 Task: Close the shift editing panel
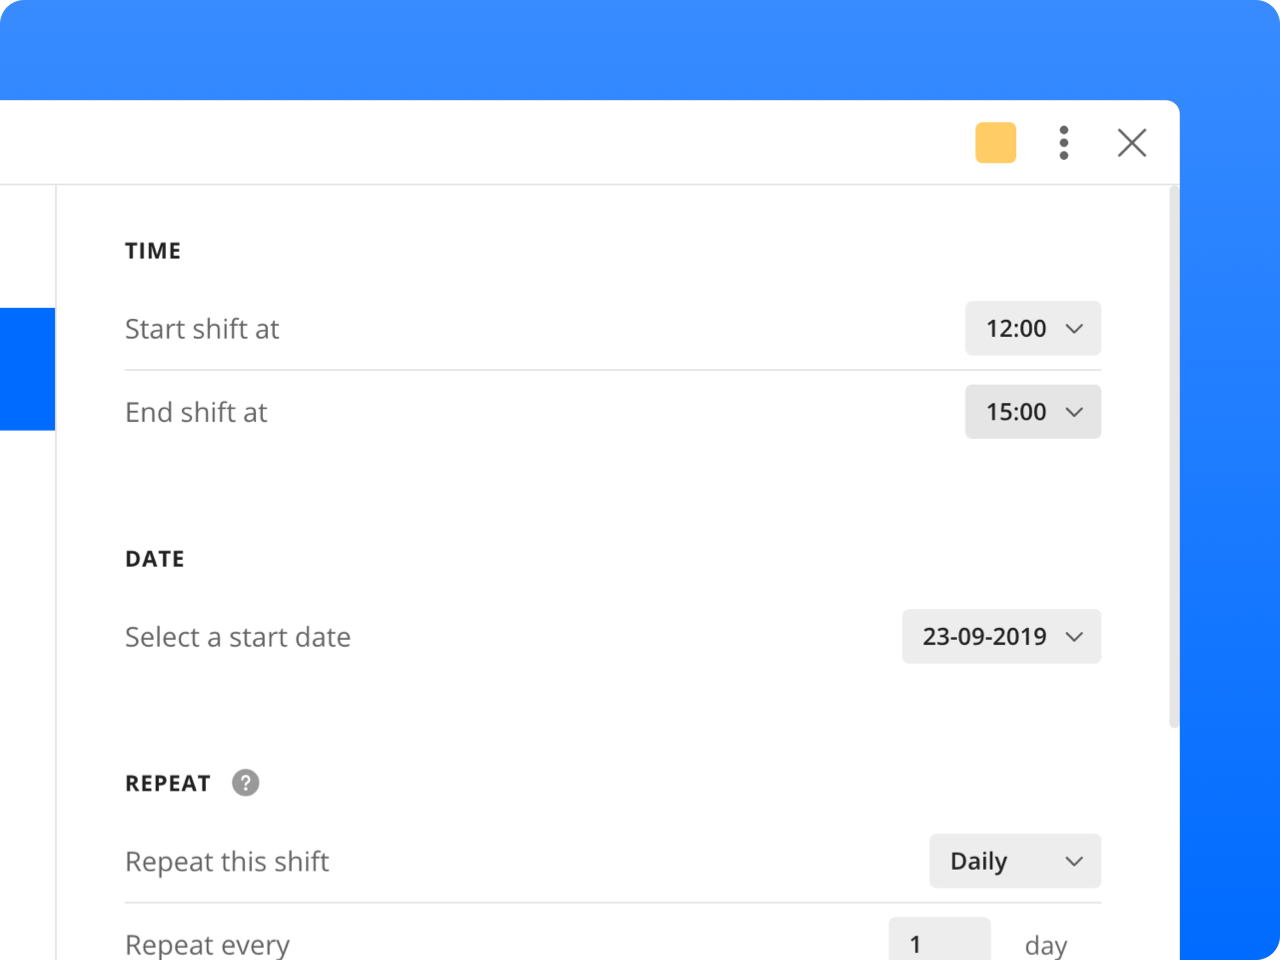tap(1132, 143)
